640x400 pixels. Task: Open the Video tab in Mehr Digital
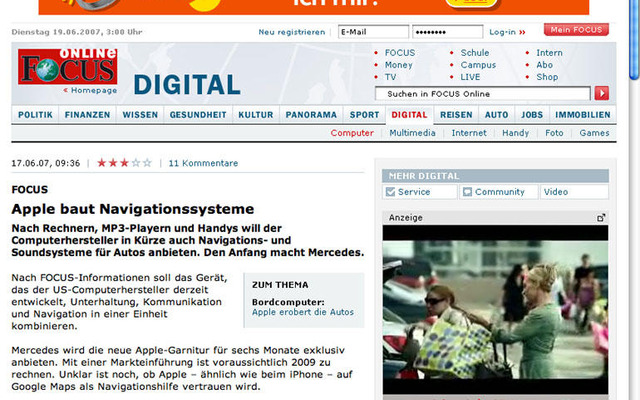pos(574,191)
